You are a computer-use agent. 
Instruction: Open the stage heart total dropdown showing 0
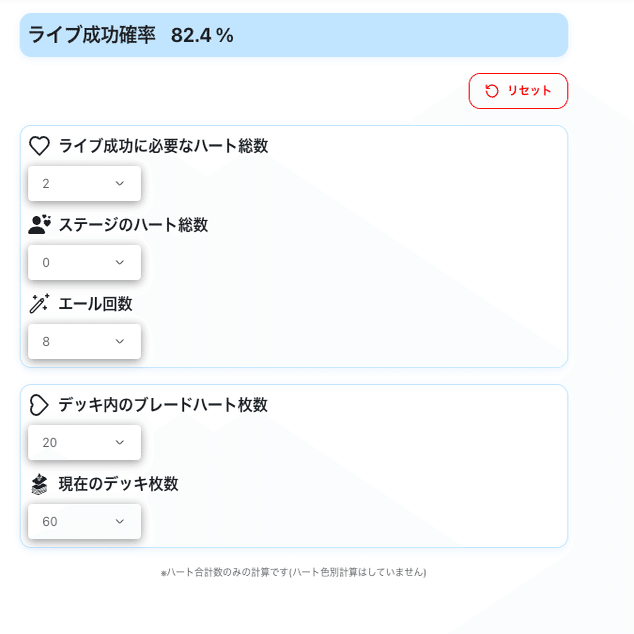point(84,263)
